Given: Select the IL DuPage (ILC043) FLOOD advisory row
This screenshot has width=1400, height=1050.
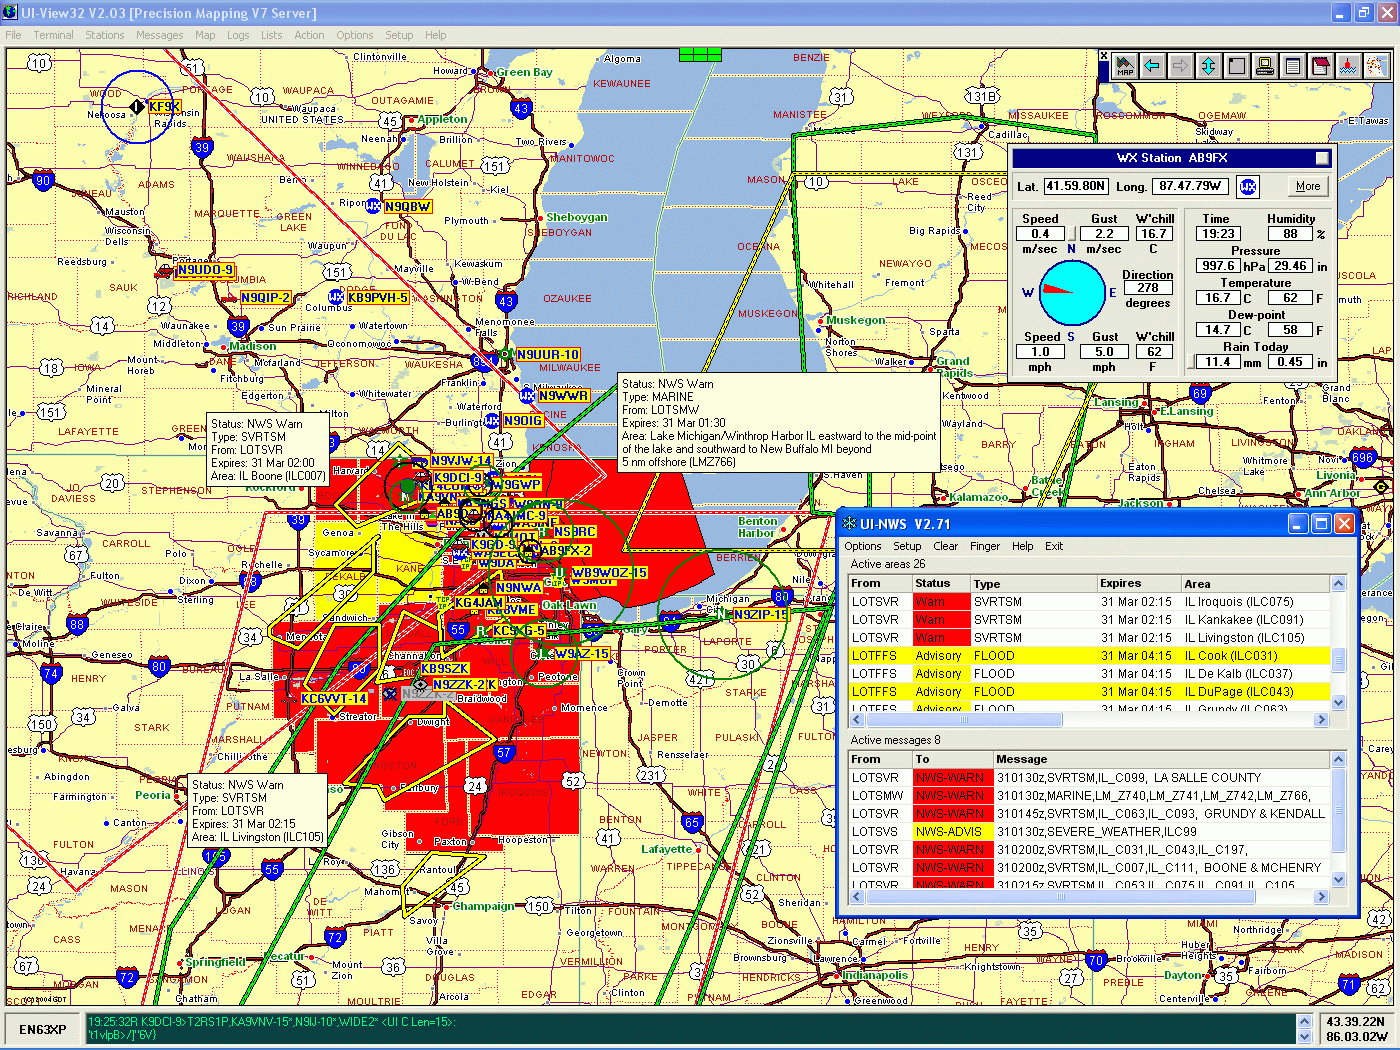Looking at the screenshot, I should 1088,692.
